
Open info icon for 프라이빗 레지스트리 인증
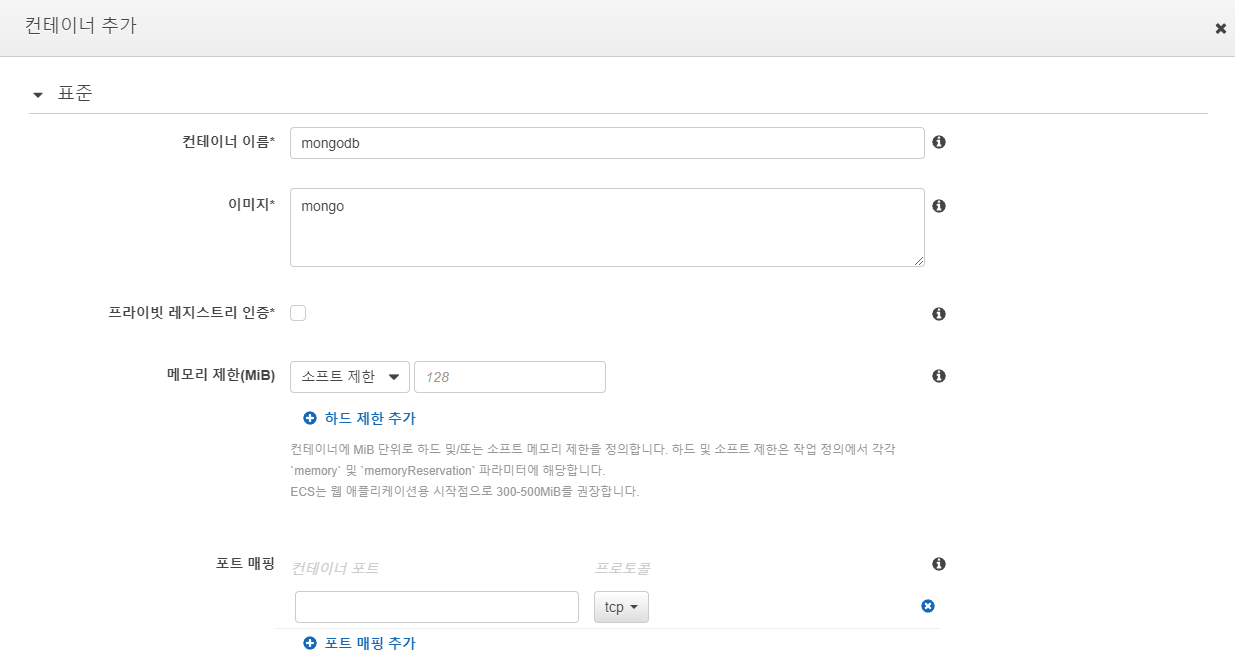click(x=939, y=314)
